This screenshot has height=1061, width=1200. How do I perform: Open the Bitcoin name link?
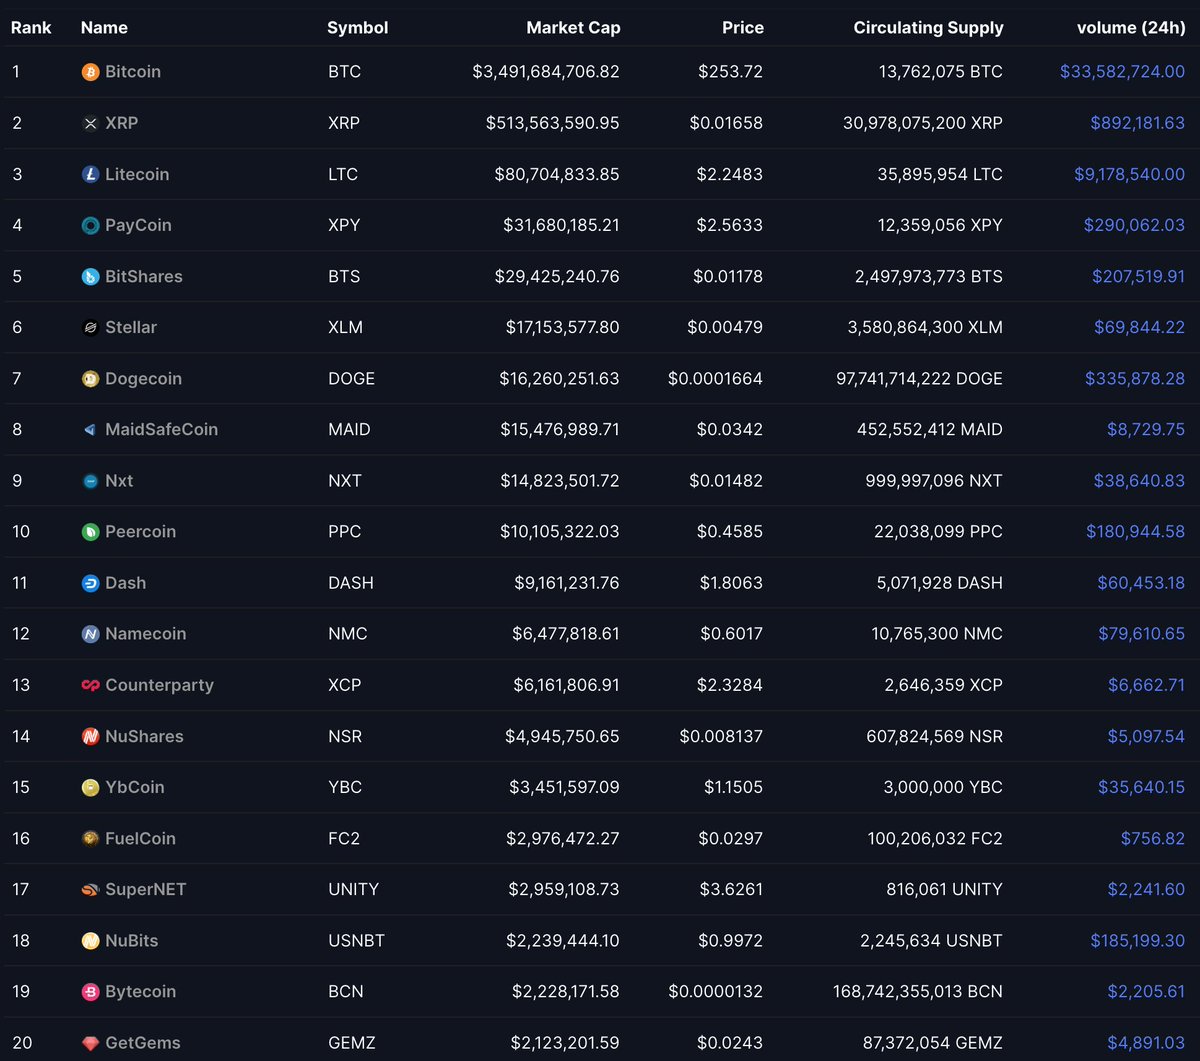[133, 72]
